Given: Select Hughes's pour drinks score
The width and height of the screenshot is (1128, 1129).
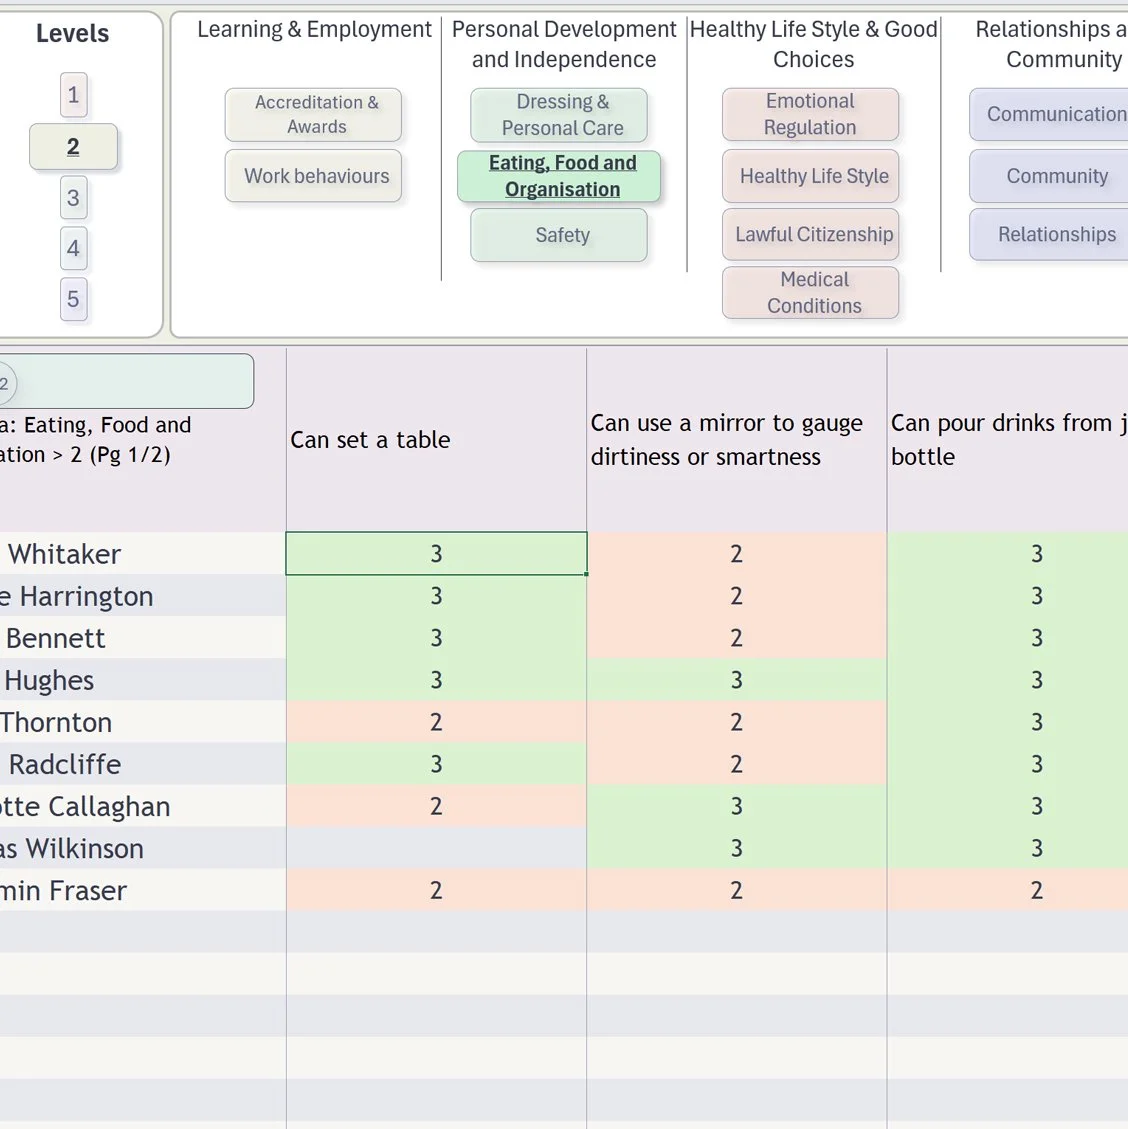Looking at the screenshot, I should coord(1008,680).
